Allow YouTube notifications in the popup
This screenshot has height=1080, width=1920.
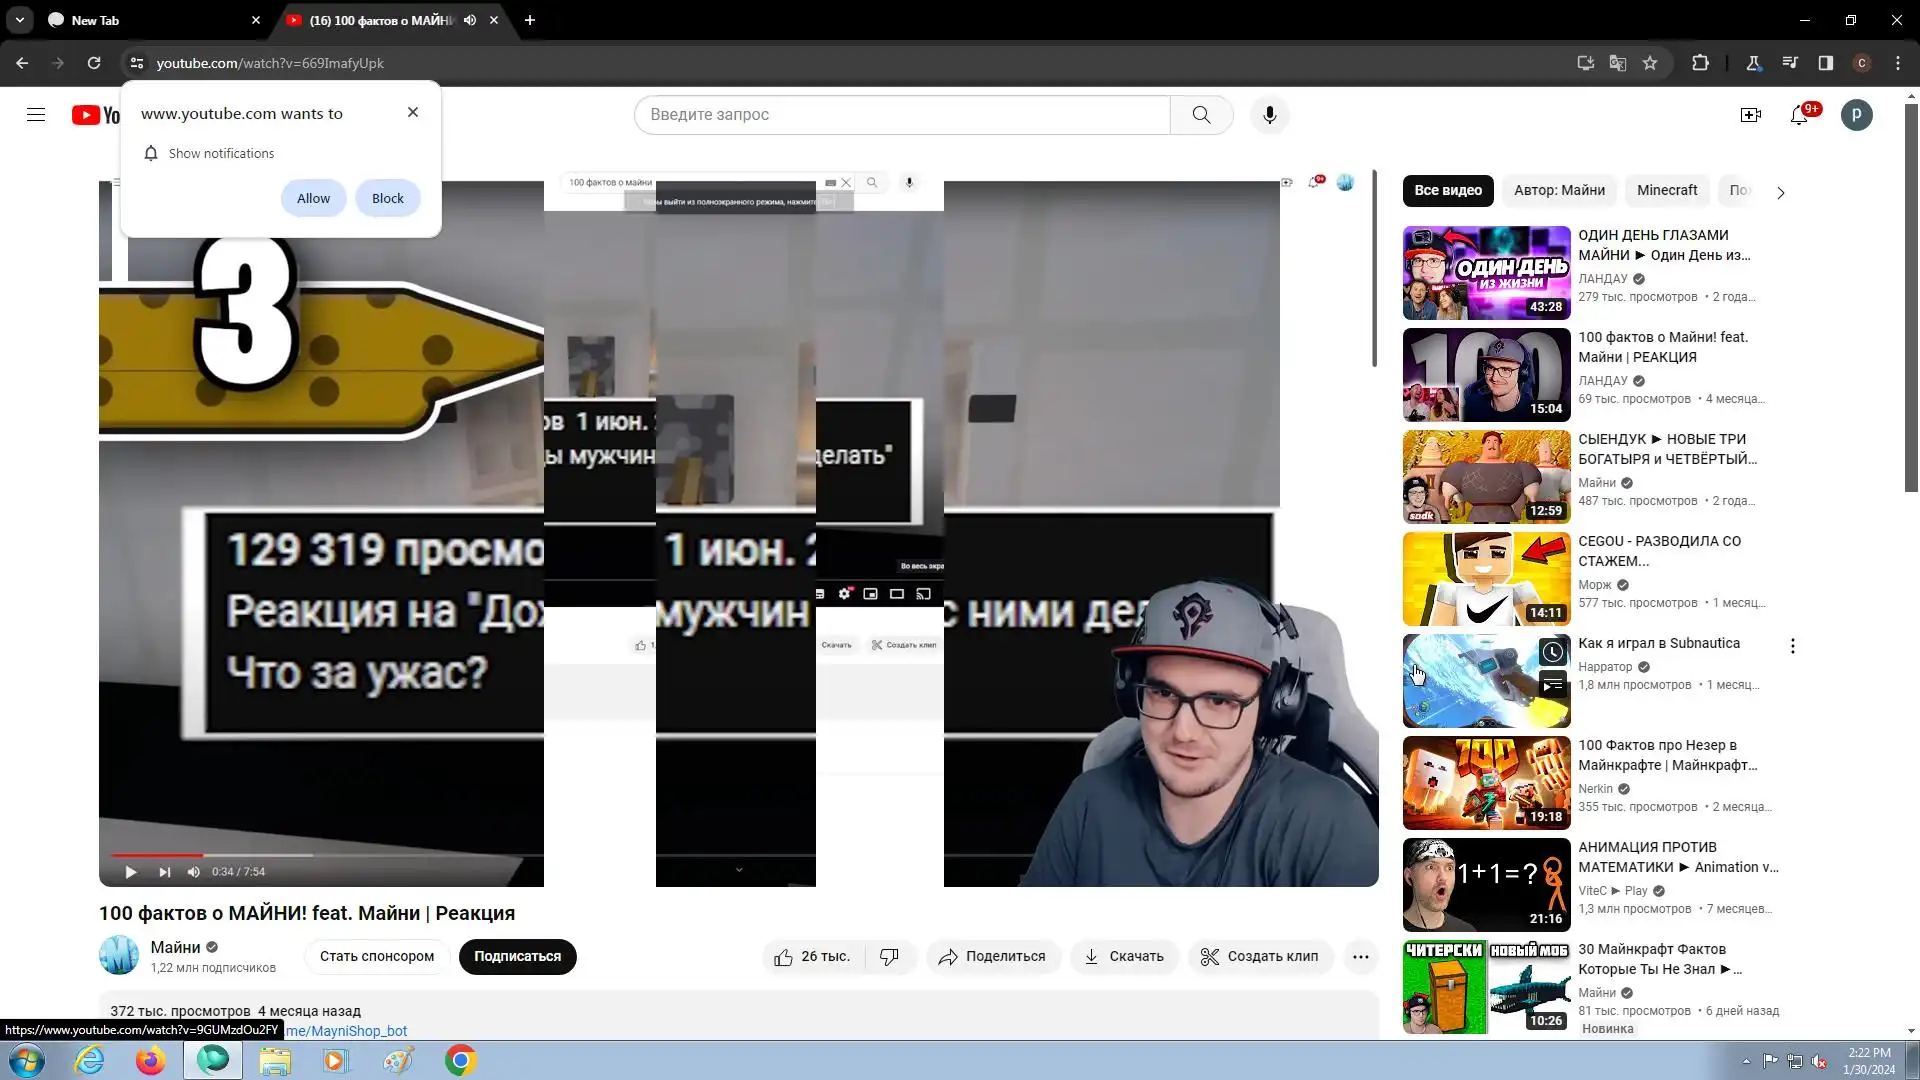coord(313,198)
